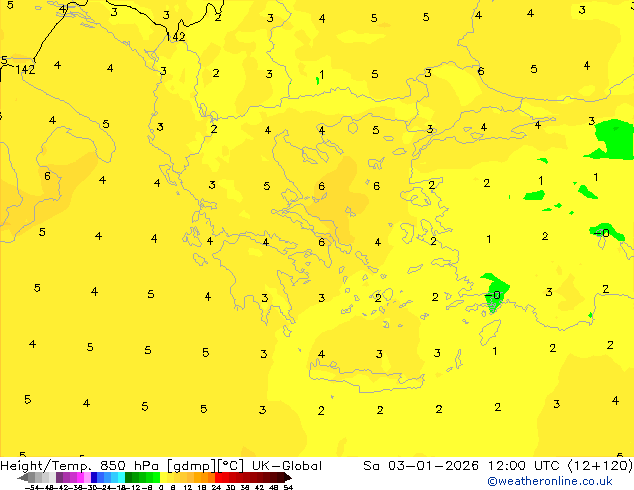
Task: Click the Height/Temp. 850 hPa map title
Action: pyautogui.click(x=79, y=466)
